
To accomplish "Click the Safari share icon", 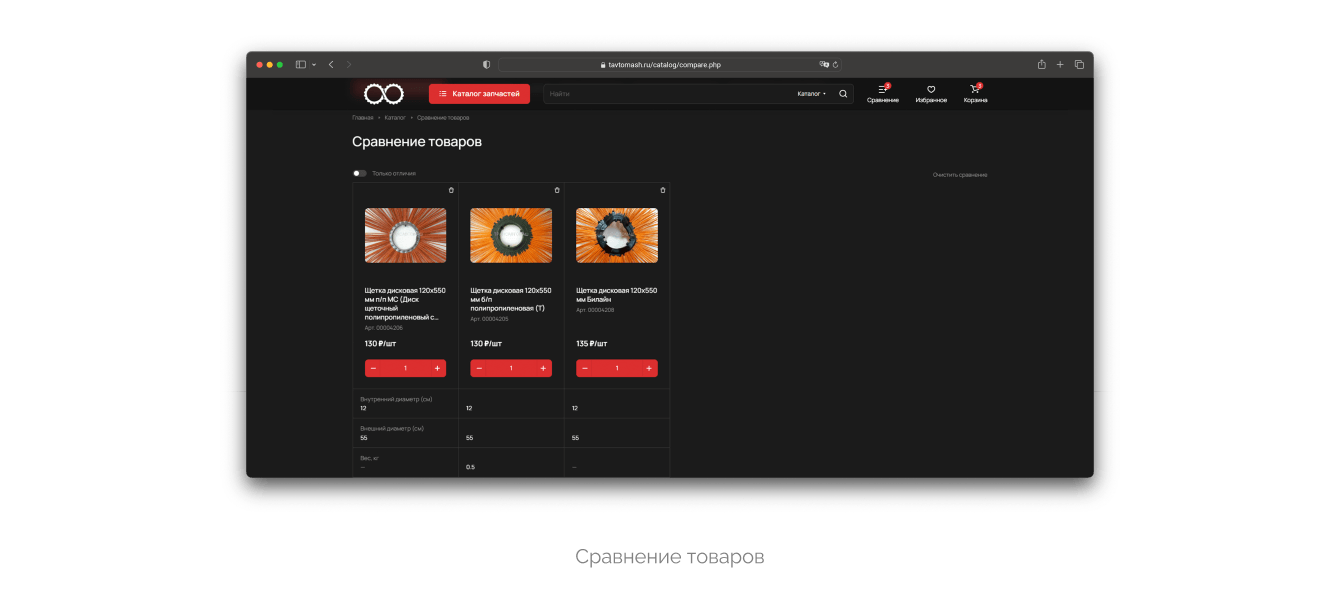I will point(1041,64).
